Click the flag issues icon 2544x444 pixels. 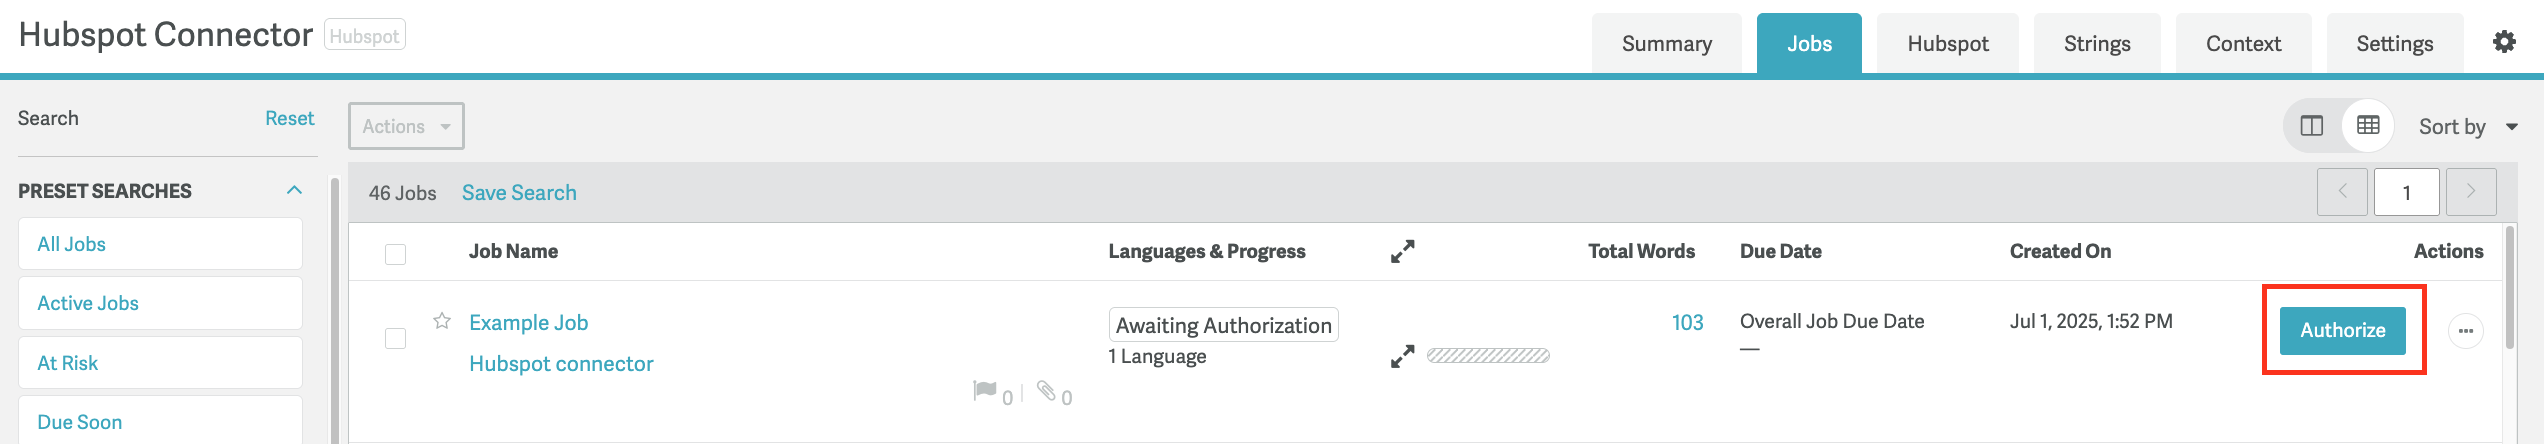pos(985,390)
